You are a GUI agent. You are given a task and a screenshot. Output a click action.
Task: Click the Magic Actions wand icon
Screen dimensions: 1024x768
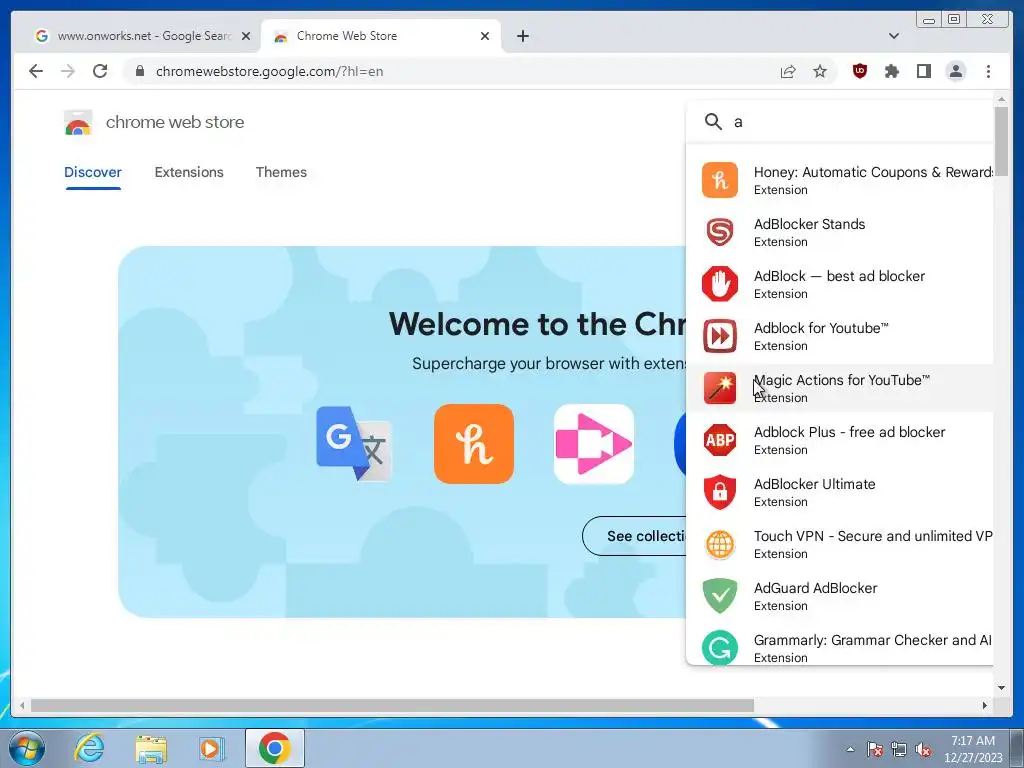[x=720, y=388]
